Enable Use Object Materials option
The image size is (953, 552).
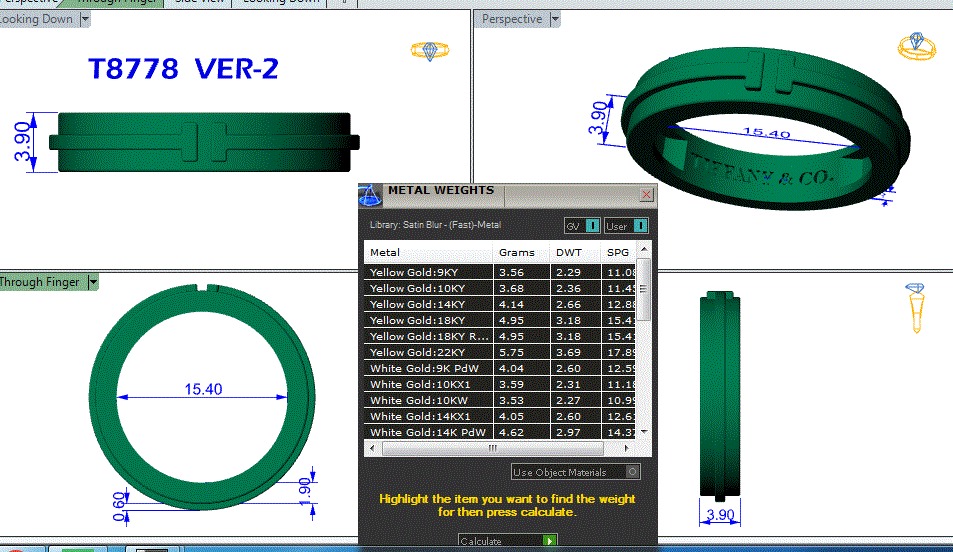click(x=632, y=472)
